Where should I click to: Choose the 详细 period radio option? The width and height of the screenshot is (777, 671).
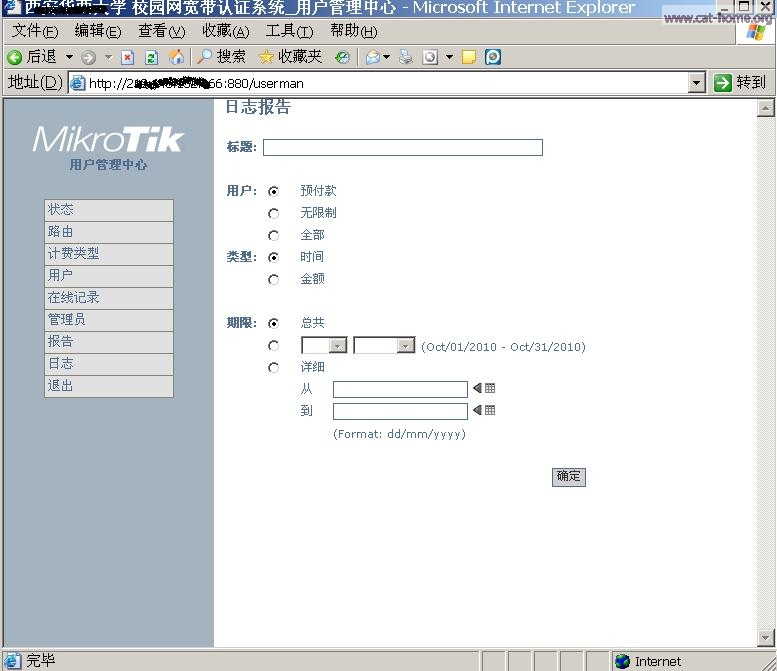[x=273, y=367]
